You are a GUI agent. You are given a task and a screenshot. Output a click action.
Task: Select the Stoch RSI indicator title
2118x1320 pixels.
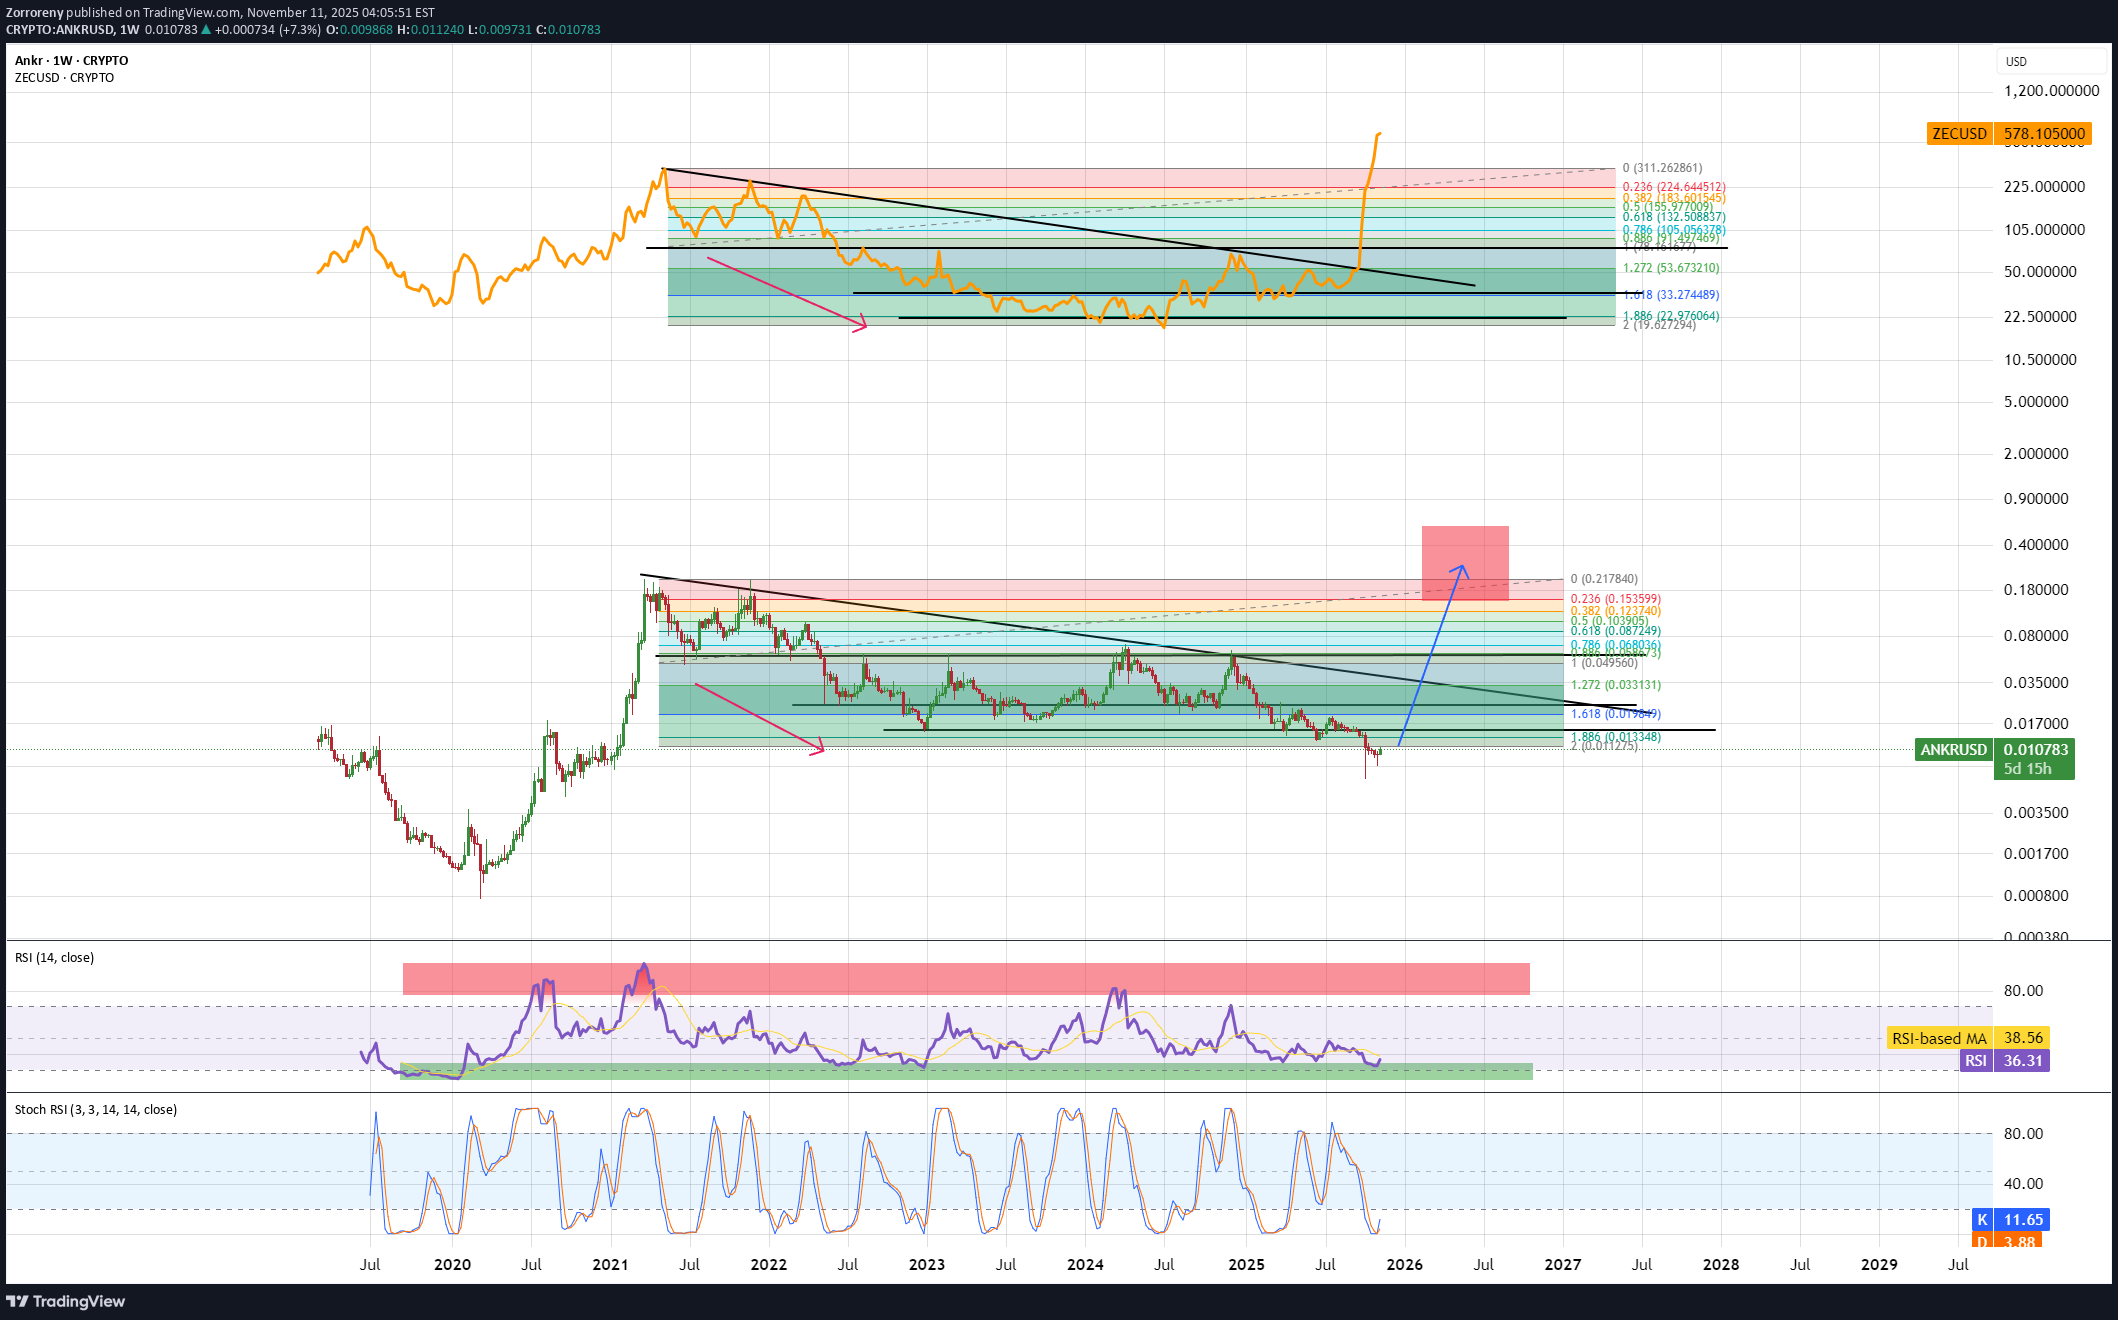click(95, 1110)
